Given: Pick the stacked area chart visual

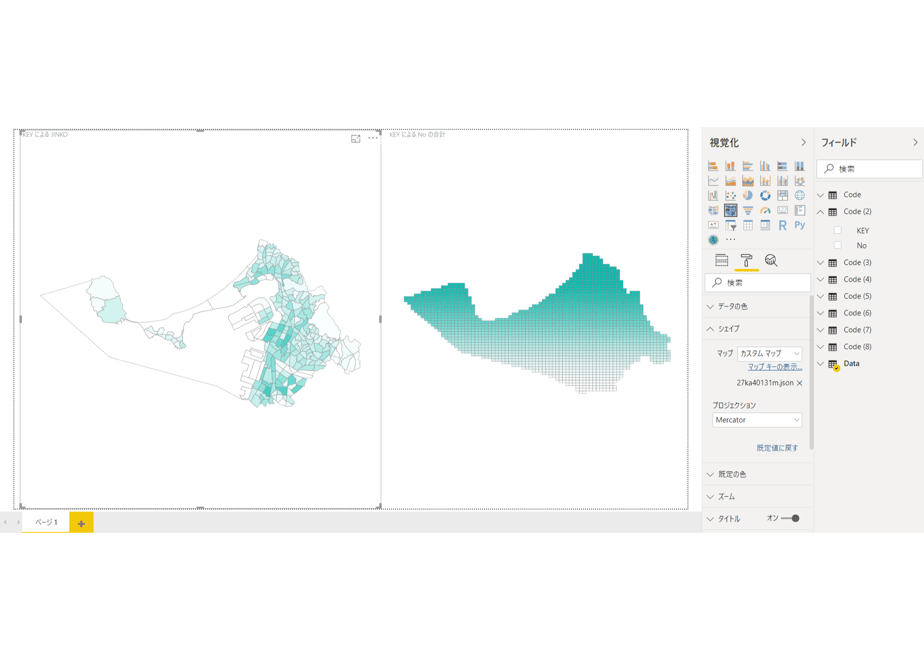Looking at the screenshot, I should coord(748,180).
